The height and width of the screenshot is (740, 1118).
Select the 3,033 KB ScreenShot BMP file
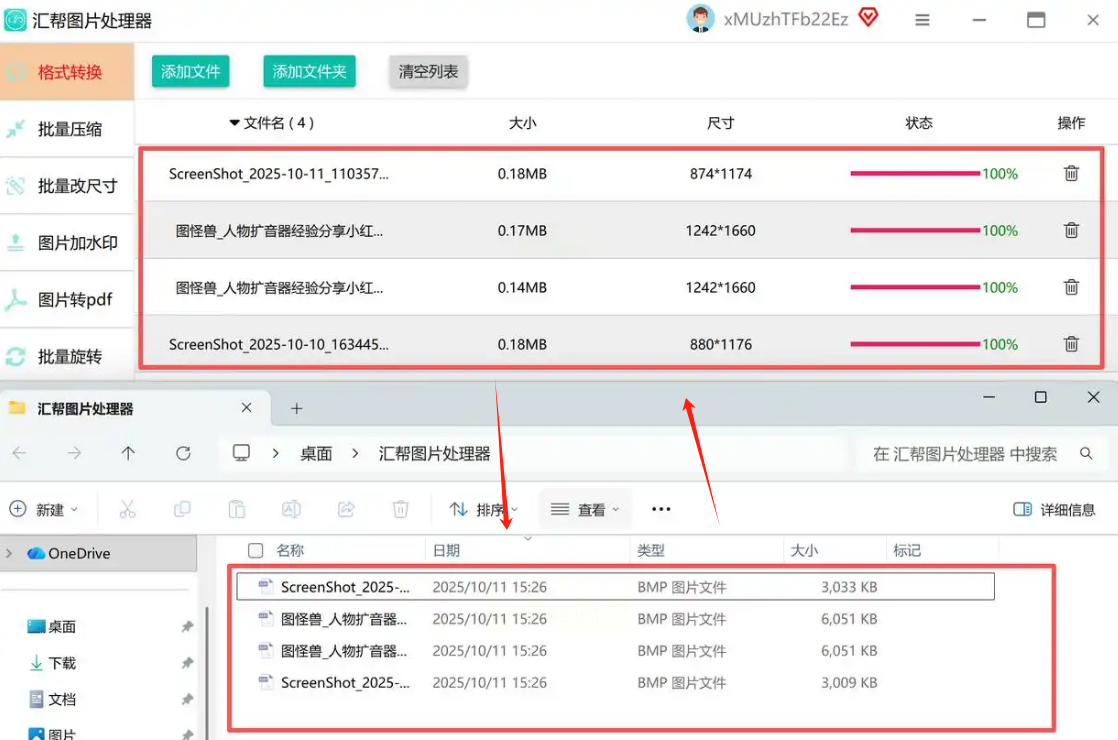coord(615,587)
